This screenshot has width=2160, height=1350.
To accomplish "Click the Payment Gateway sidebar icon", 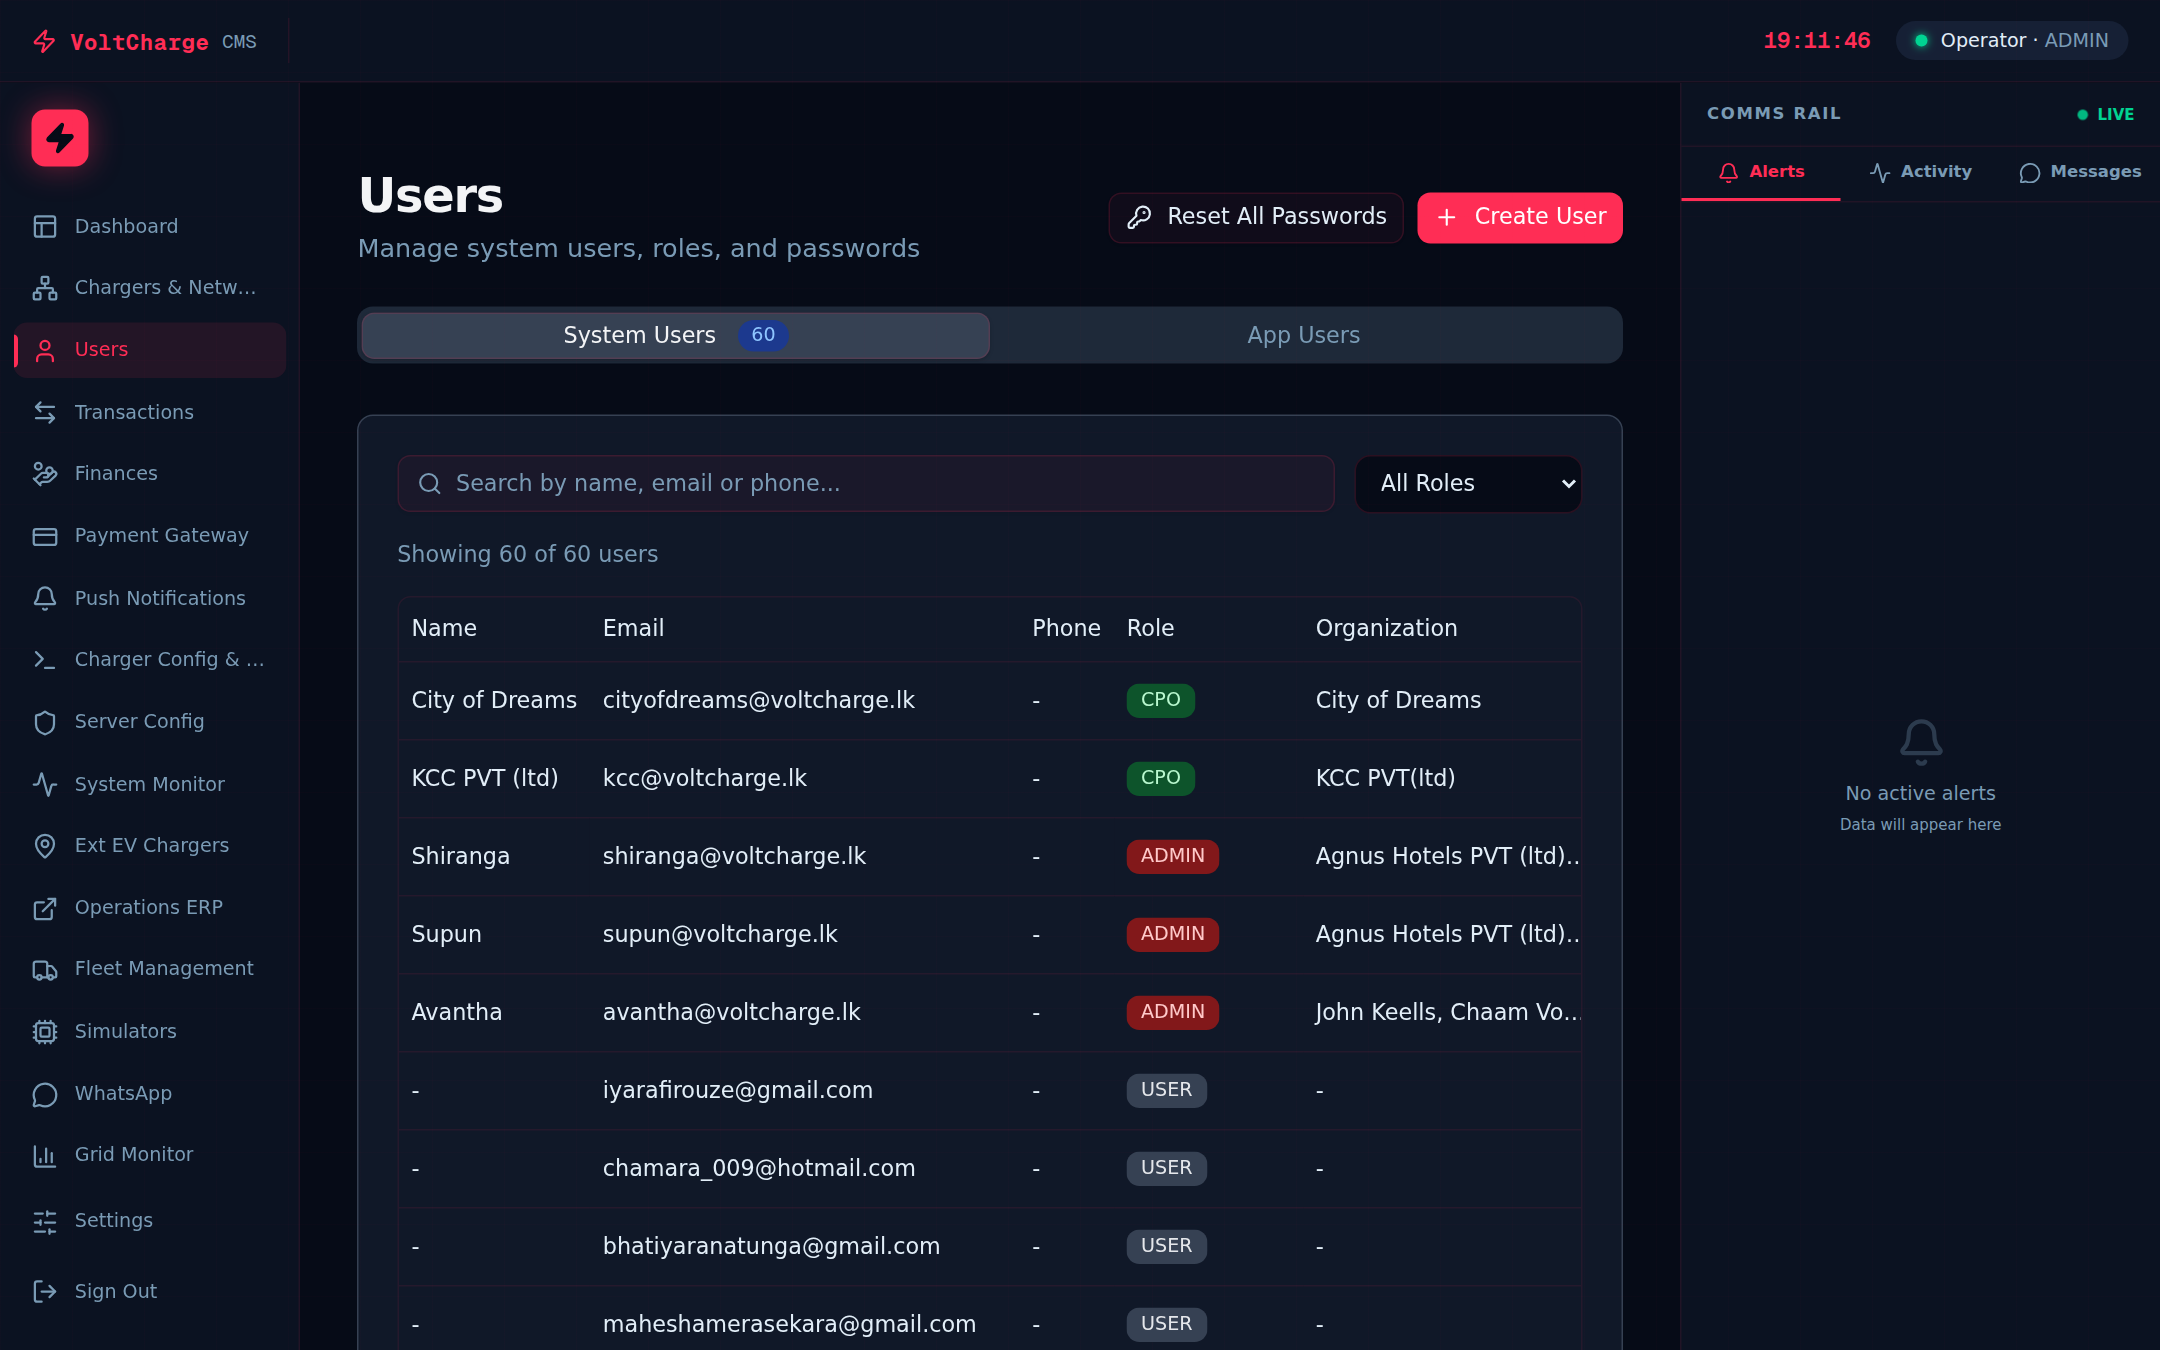I will click(46, 536).
